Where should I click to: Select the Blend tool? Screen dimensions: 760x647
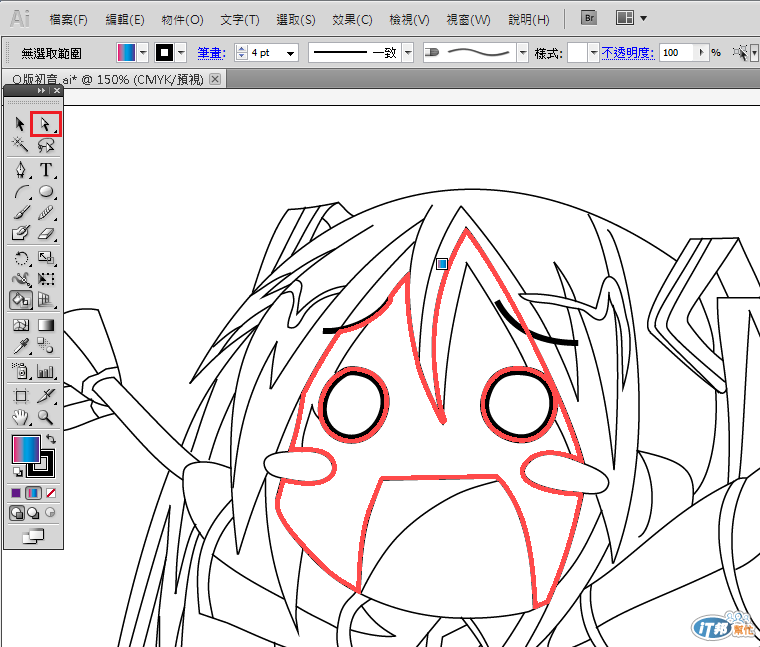[46, 346]
